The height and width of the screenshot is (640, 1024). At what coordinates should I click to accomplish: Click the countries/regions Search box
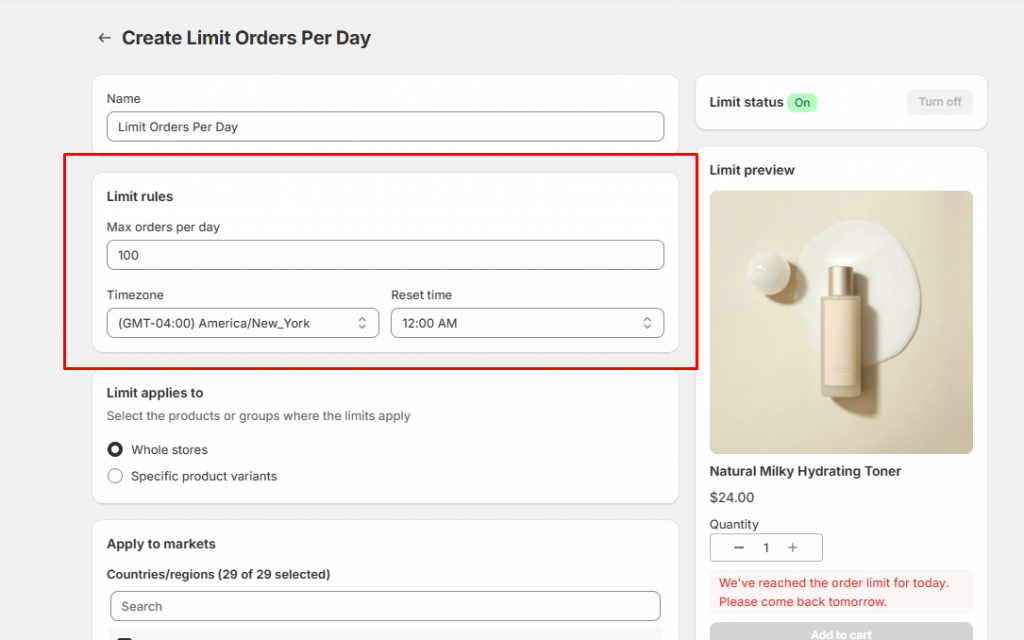(x=385, y=606)
